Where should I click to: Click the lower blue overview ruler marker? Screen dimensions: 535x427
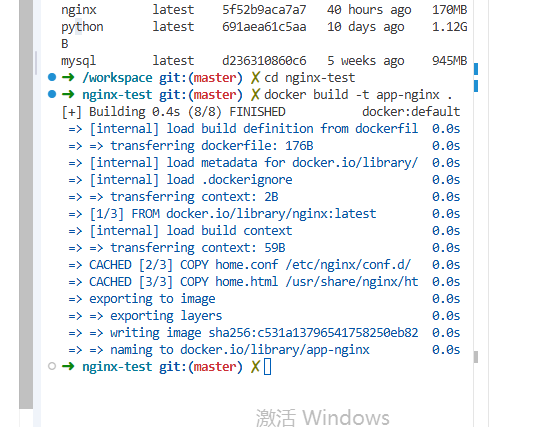(476, 86)
